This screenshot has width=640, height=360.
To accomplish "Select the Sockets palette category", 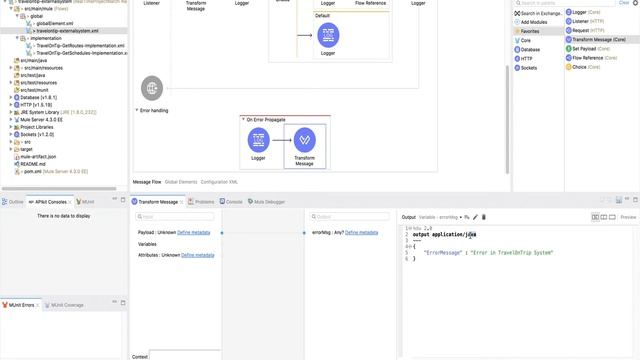I will 526,68.
